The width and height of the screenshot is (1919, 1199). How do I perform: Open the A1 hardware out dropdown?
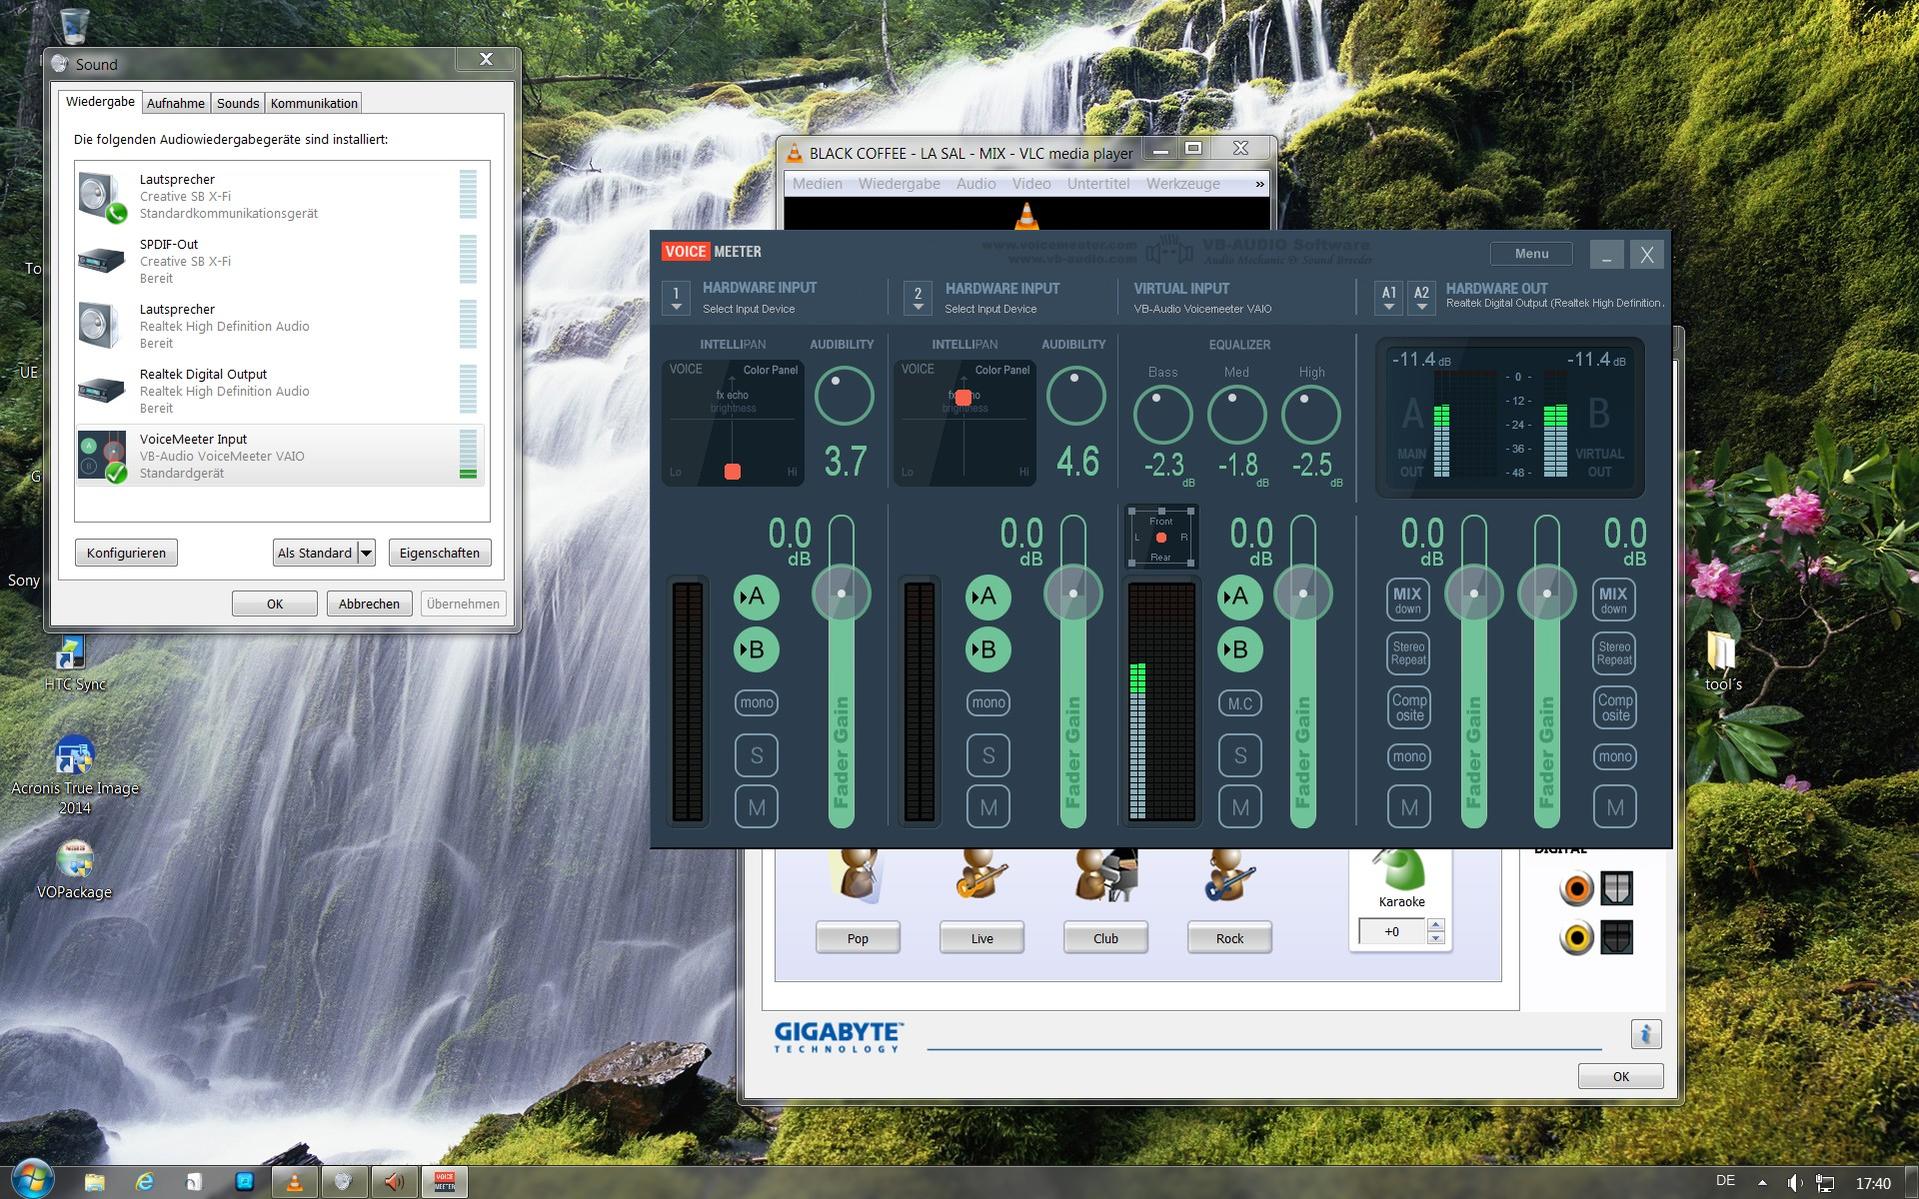pos(1388,297)
